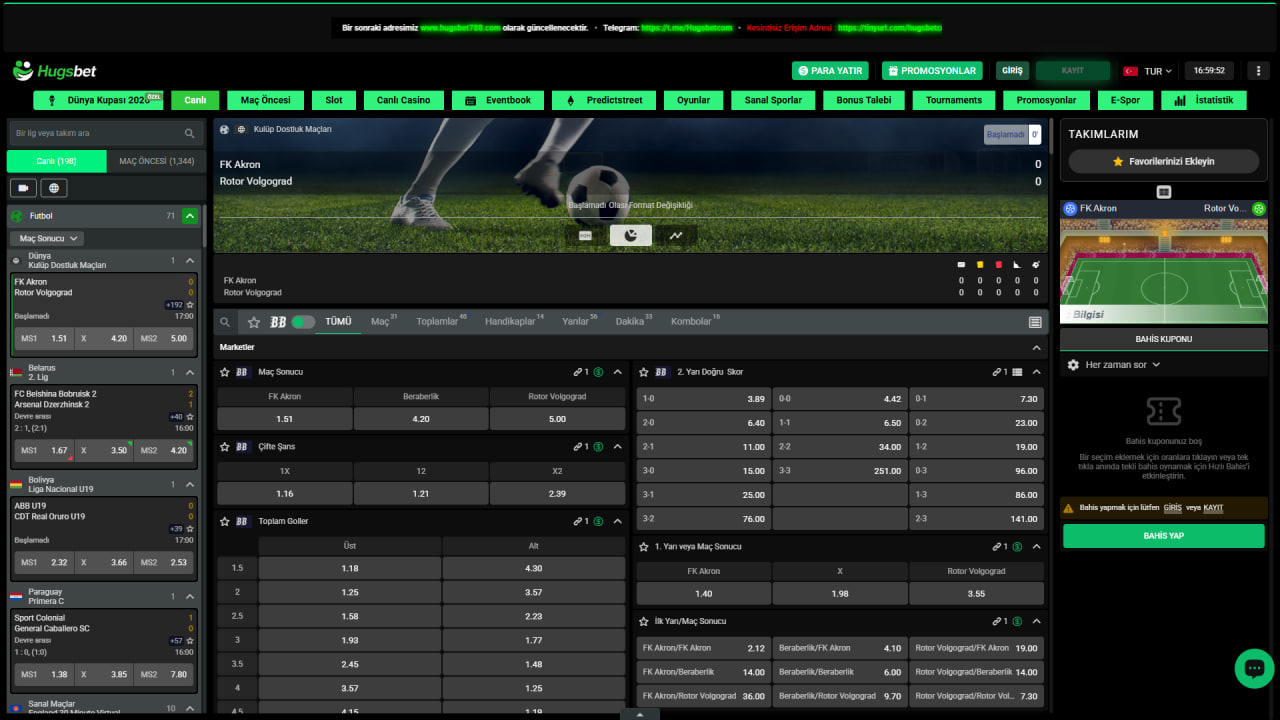1280x720 pixels.
Task: Click the Hugsbet logo
Action: point(55,71)
